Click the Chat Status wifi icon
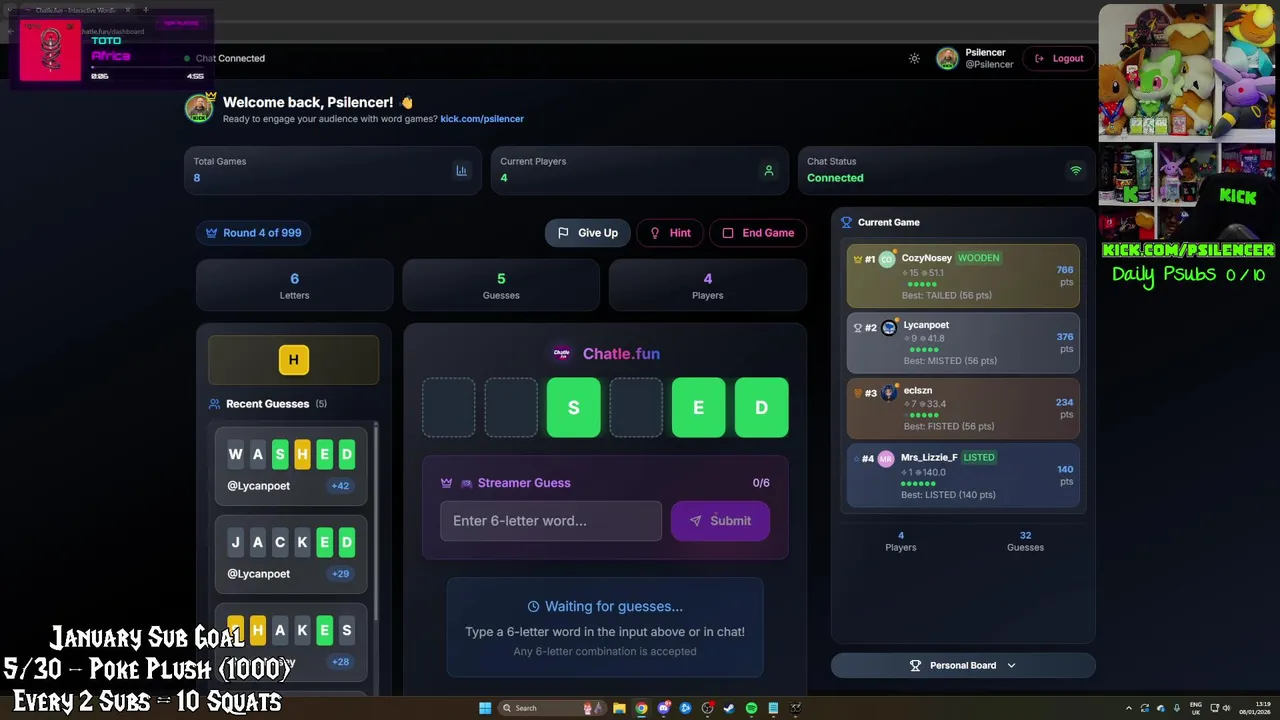The height and width of the screenshot is (720, 1280). (x=1076, y=171)
